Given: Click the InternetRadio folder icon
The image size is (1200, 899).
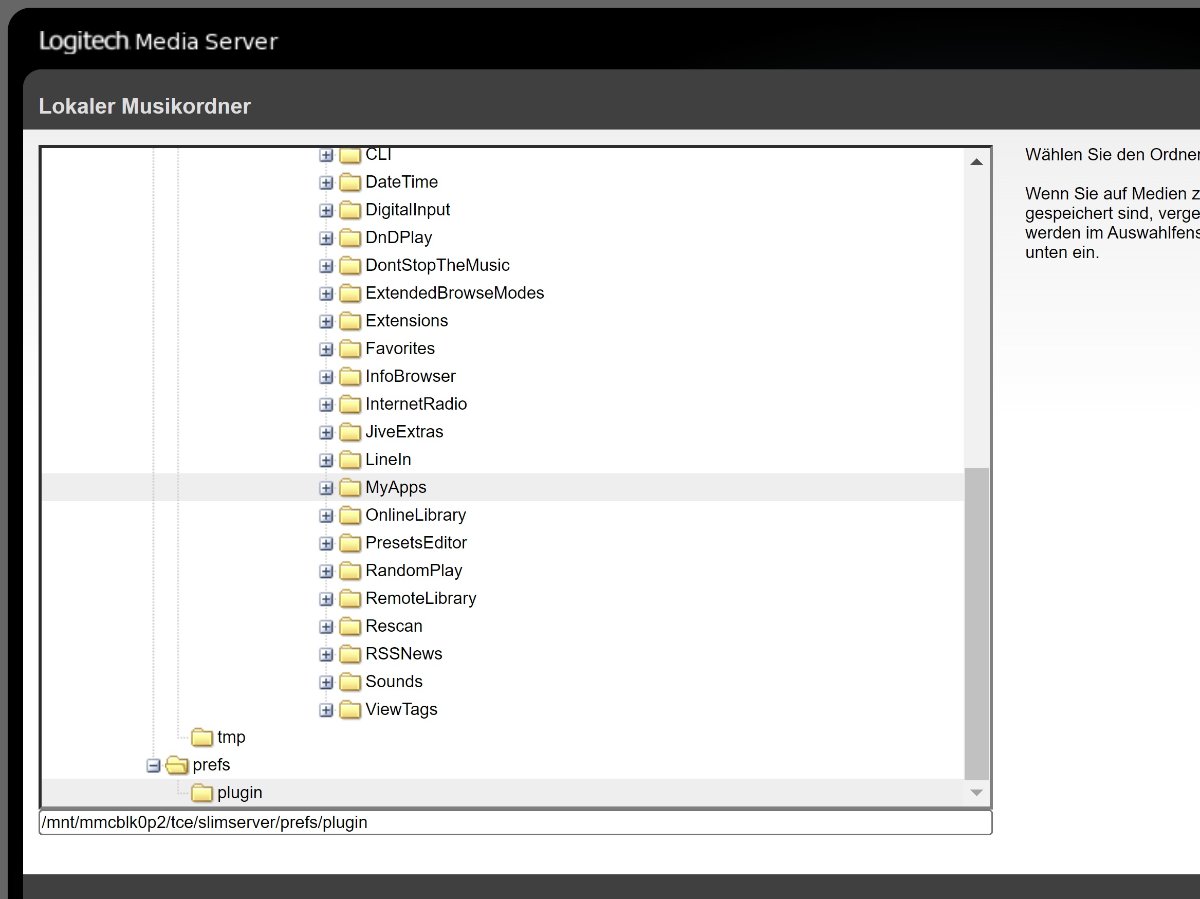Looking at the screenshot, I should pyautogui.click(x=349, y=404).
